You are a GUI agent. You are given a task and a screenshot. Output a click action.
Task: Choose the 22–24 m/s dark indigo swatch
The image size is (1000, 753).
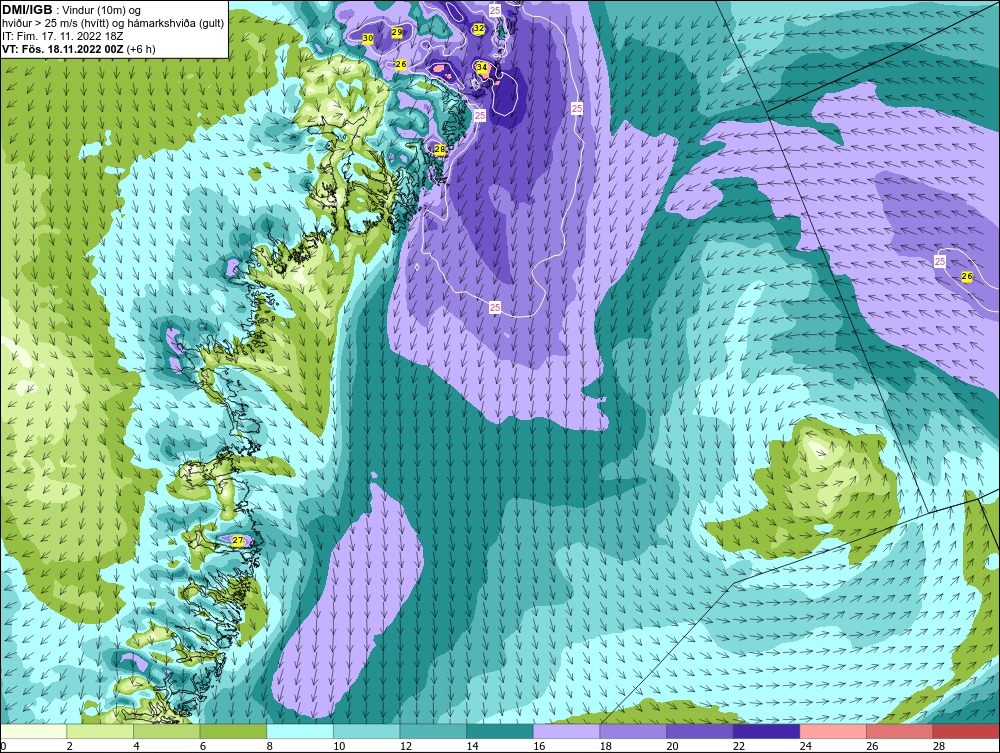tap(766, 731)
